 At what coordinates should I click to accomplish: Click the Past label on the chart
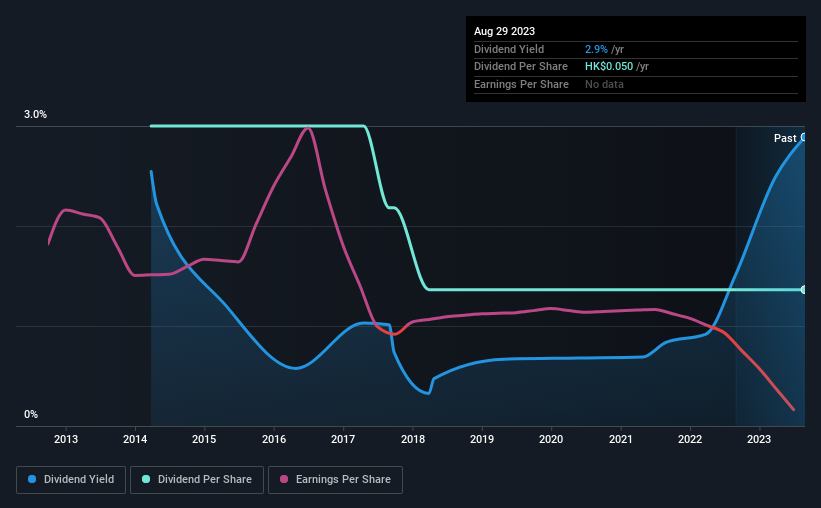785,138
